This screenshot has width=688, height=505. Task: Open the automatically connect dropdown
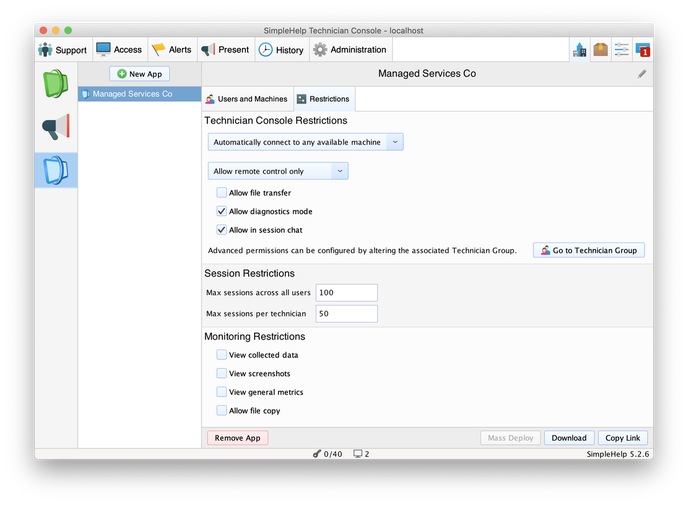[x=305, y=142]
